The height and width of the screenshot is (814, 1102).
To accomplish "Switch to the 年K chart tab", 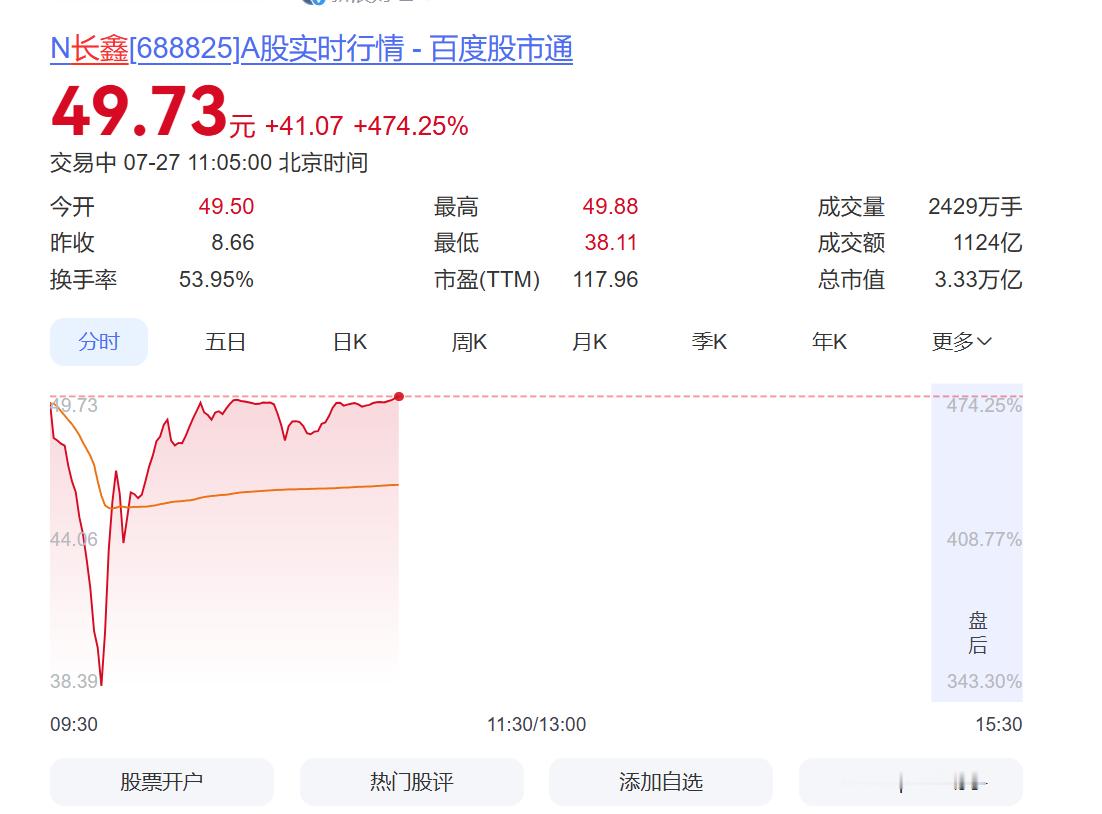I will pyautogui.click(x=829, y=342).
